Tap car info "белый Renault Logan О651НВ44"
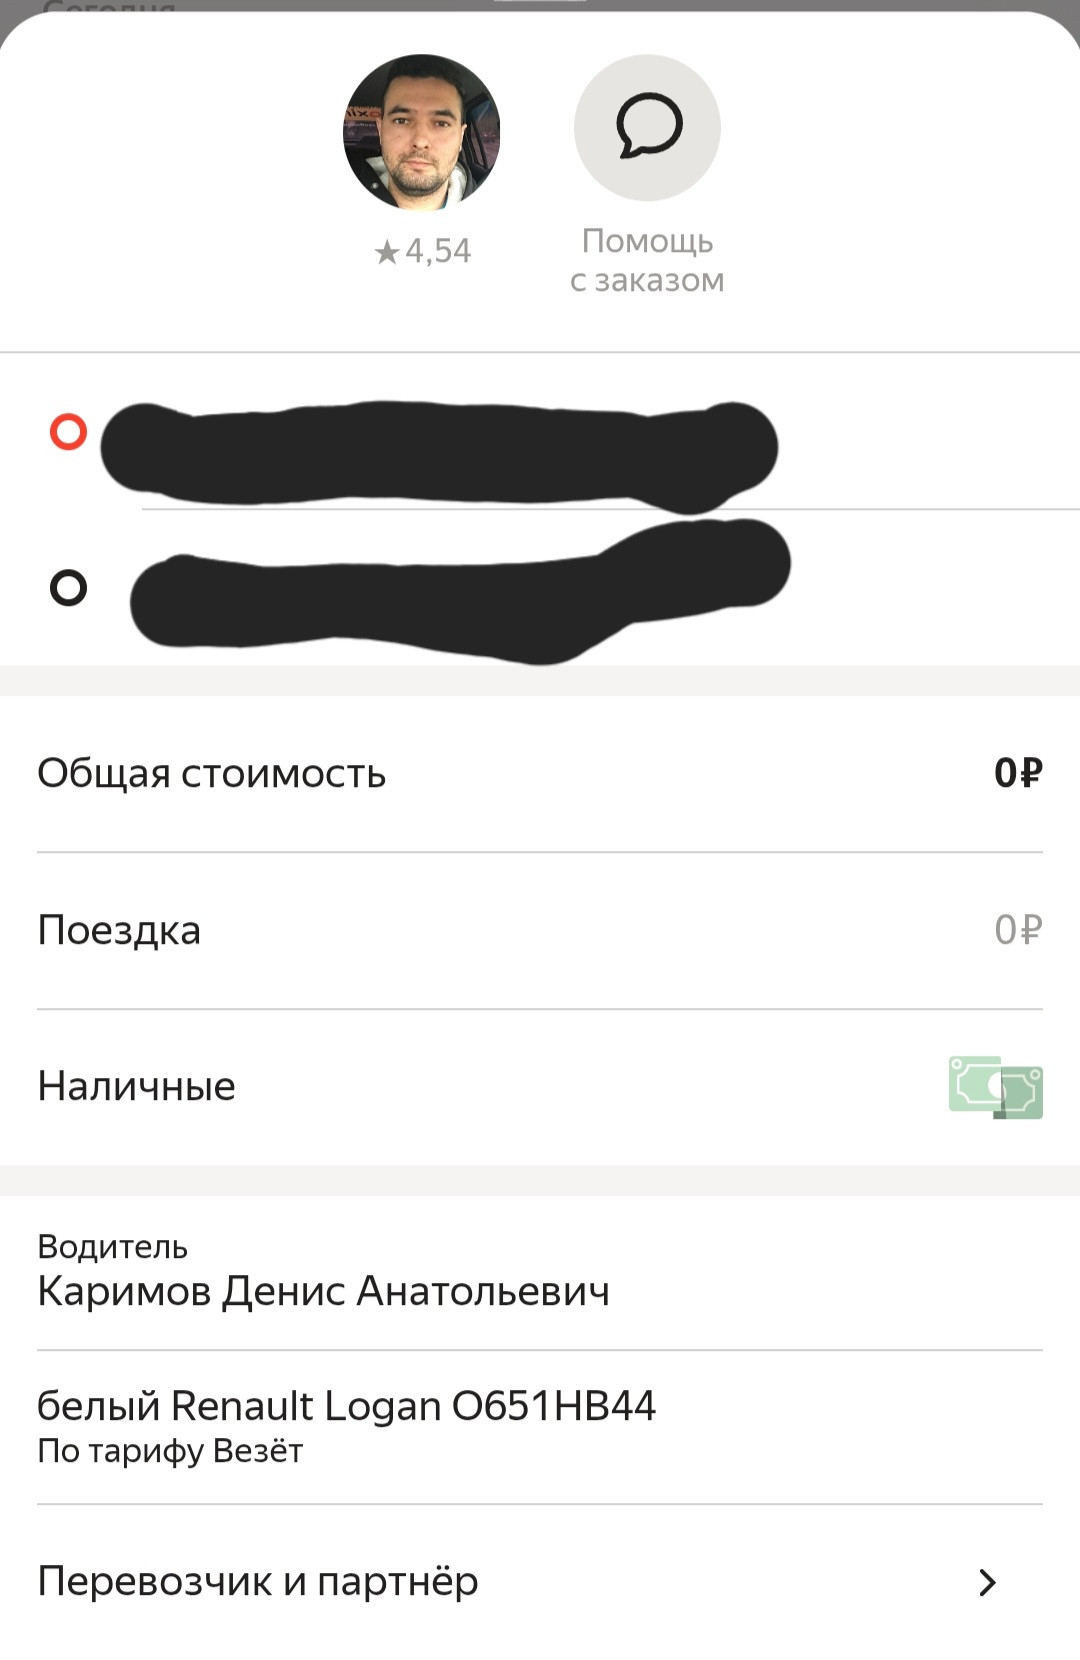The width and height of the screenshot is (1080, 1660). 346,1406
